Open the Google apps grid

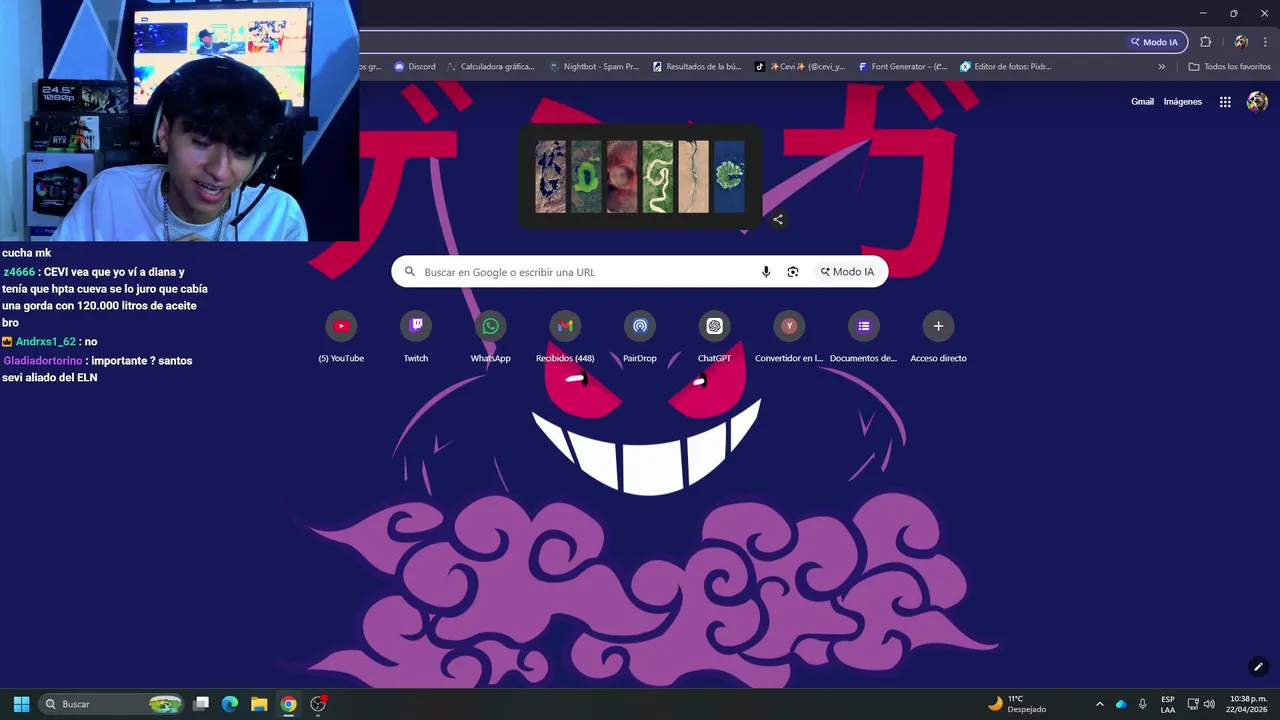[x=1225, y=102]
